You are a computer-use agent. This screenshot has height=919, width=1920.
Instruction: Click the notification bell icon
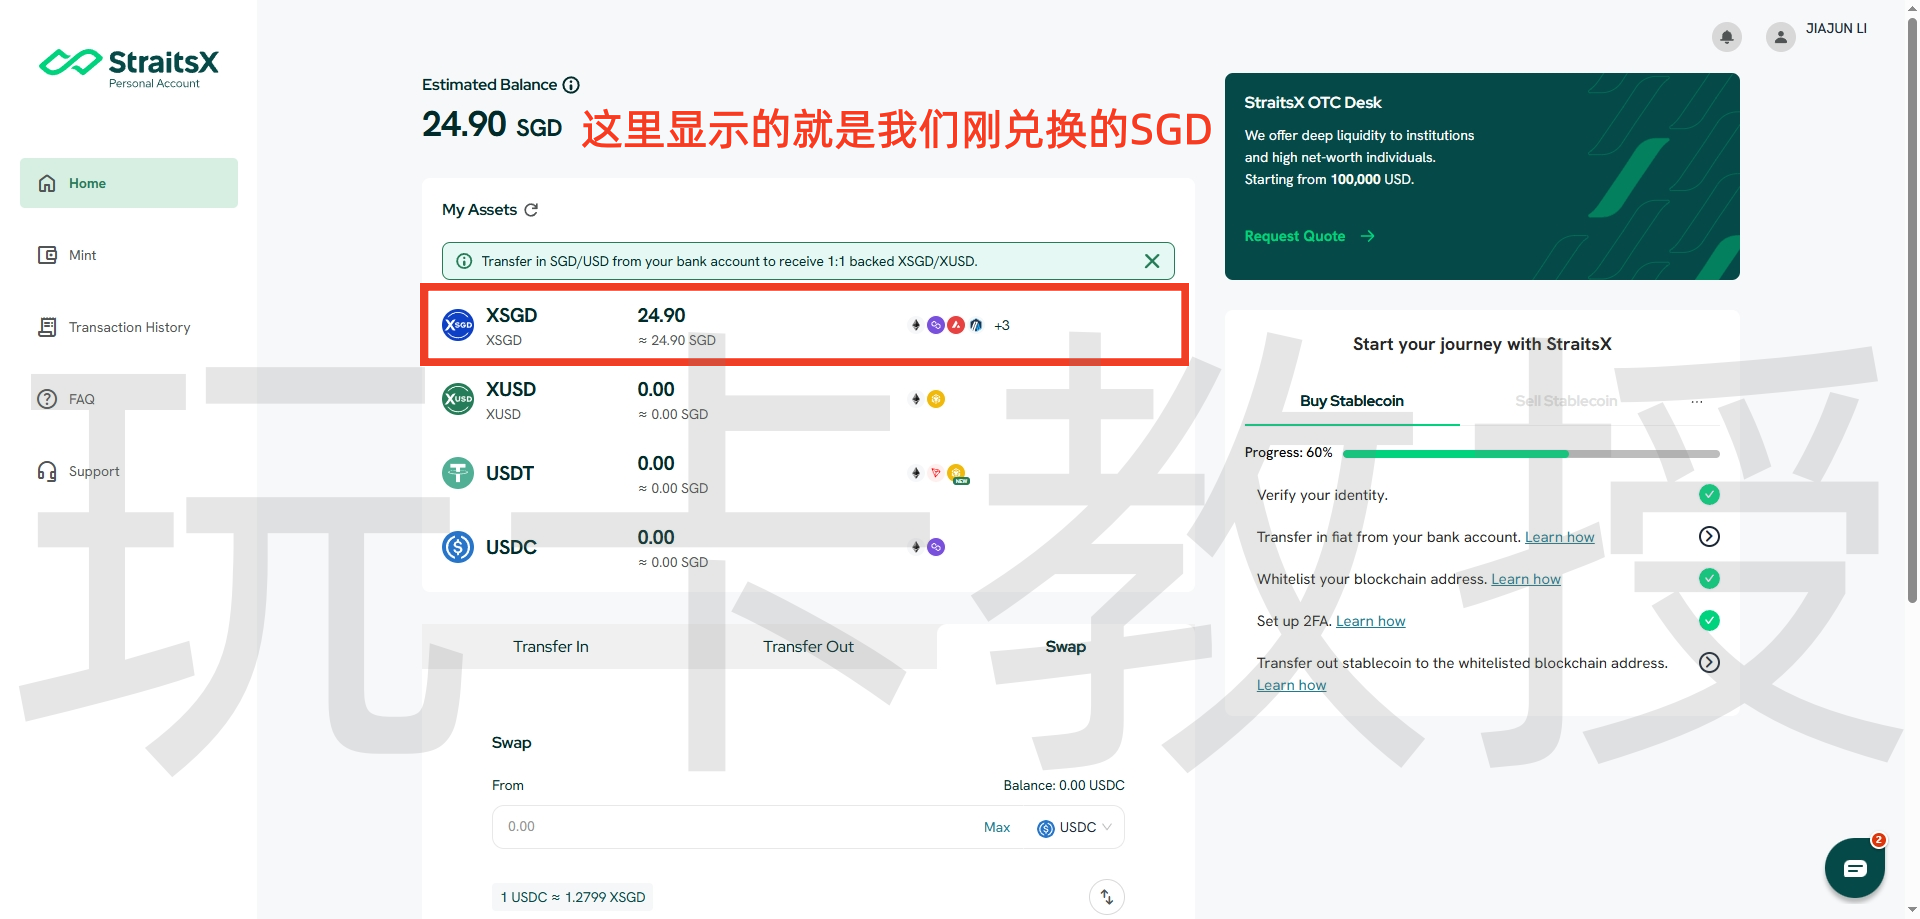tap(1726, 37)
